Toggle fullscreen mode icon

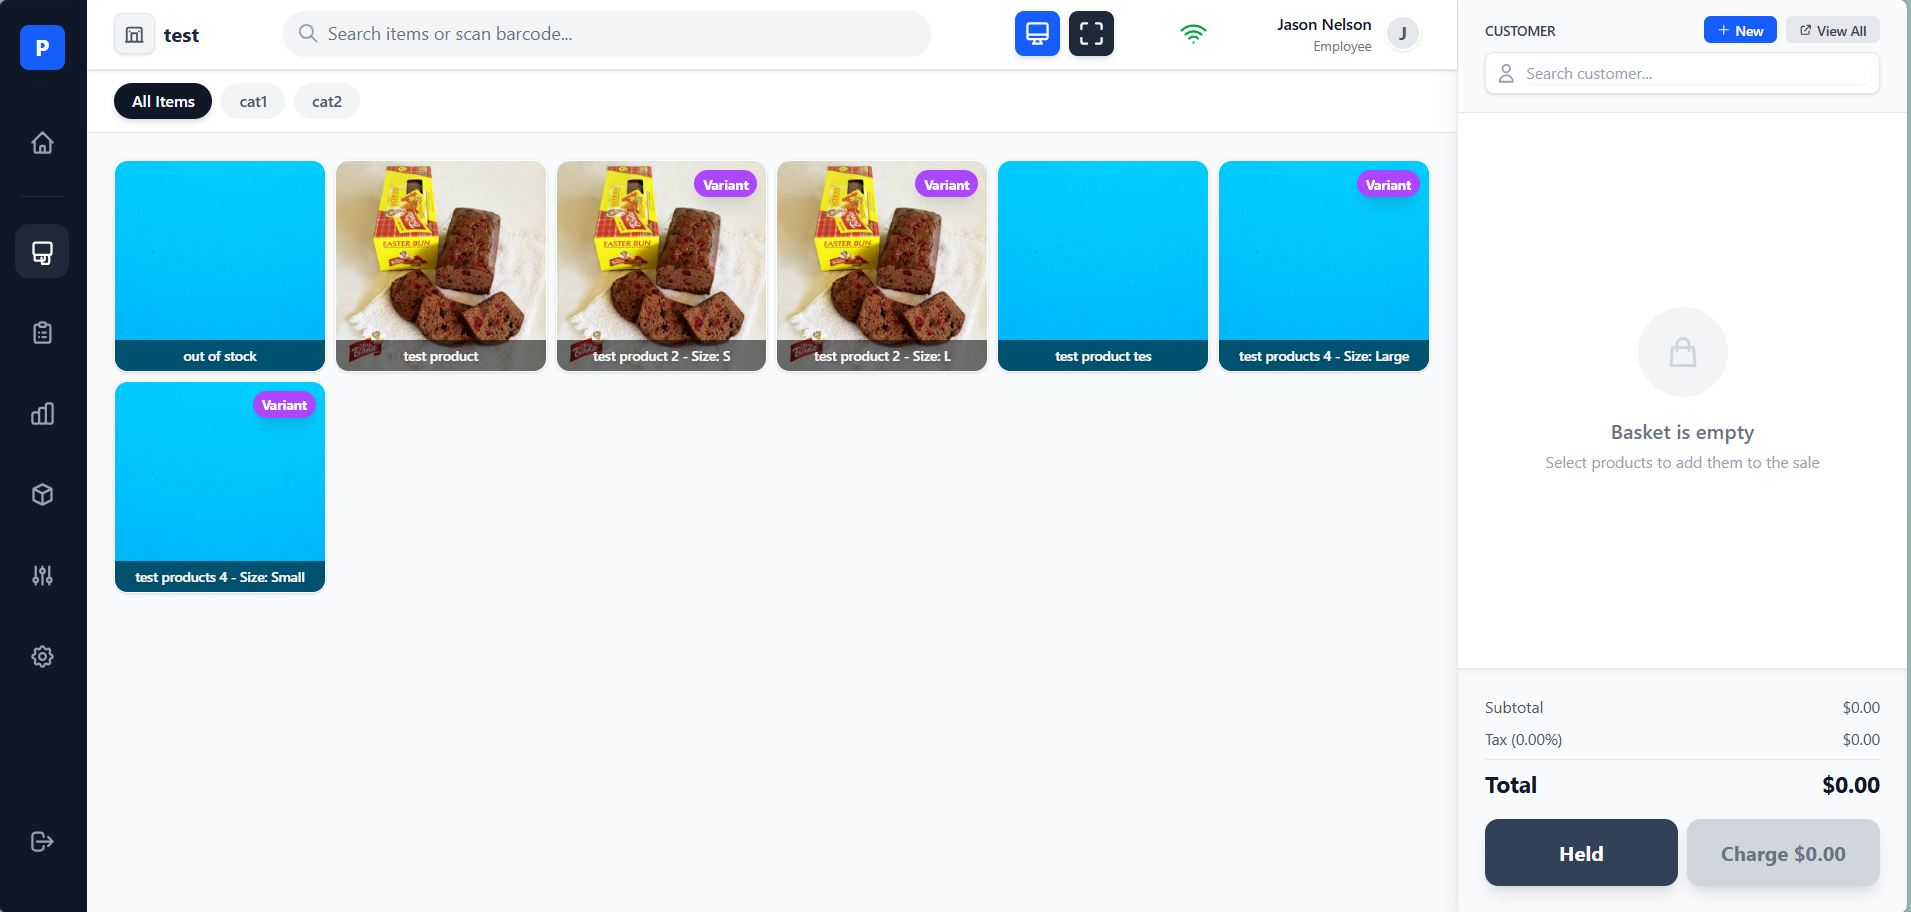point(1091,34)
